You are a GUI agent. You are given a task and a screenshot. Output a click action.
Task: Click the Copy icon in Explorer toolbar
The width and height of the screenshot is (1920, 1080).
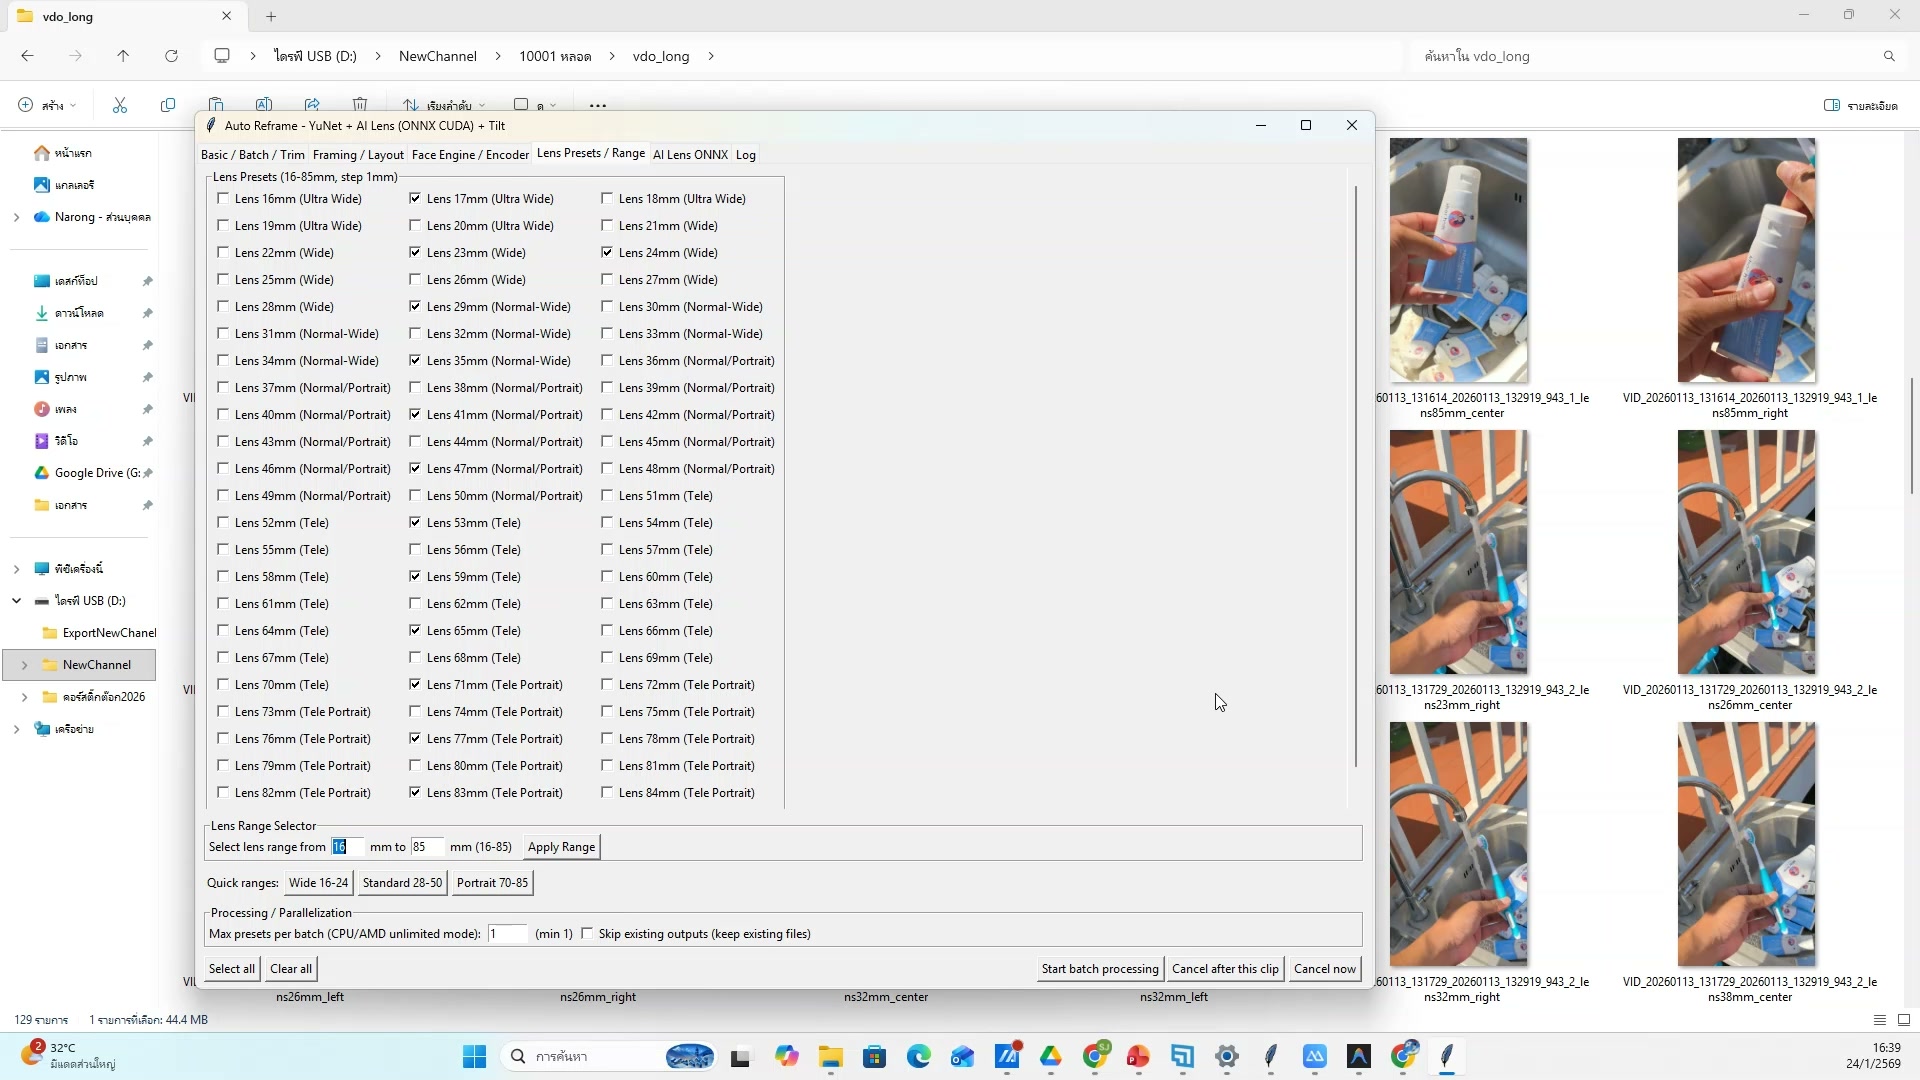tap(168, 105)
